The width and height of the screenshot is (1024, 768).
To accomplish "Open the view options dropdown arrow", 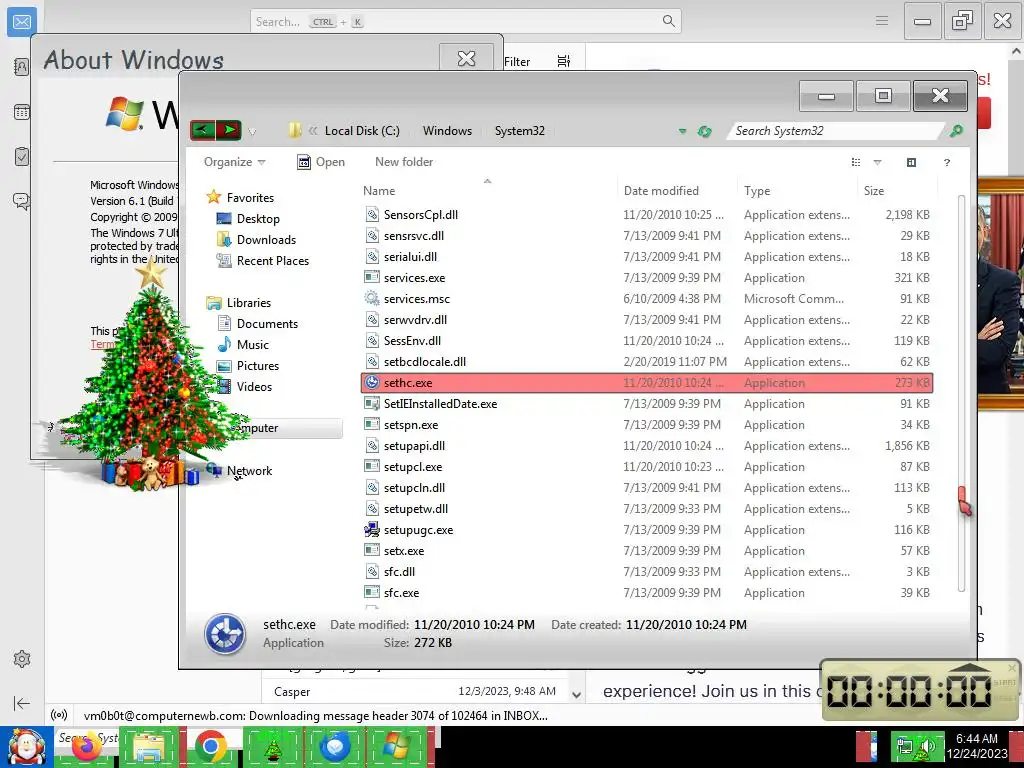I will (x=877, y=162).
